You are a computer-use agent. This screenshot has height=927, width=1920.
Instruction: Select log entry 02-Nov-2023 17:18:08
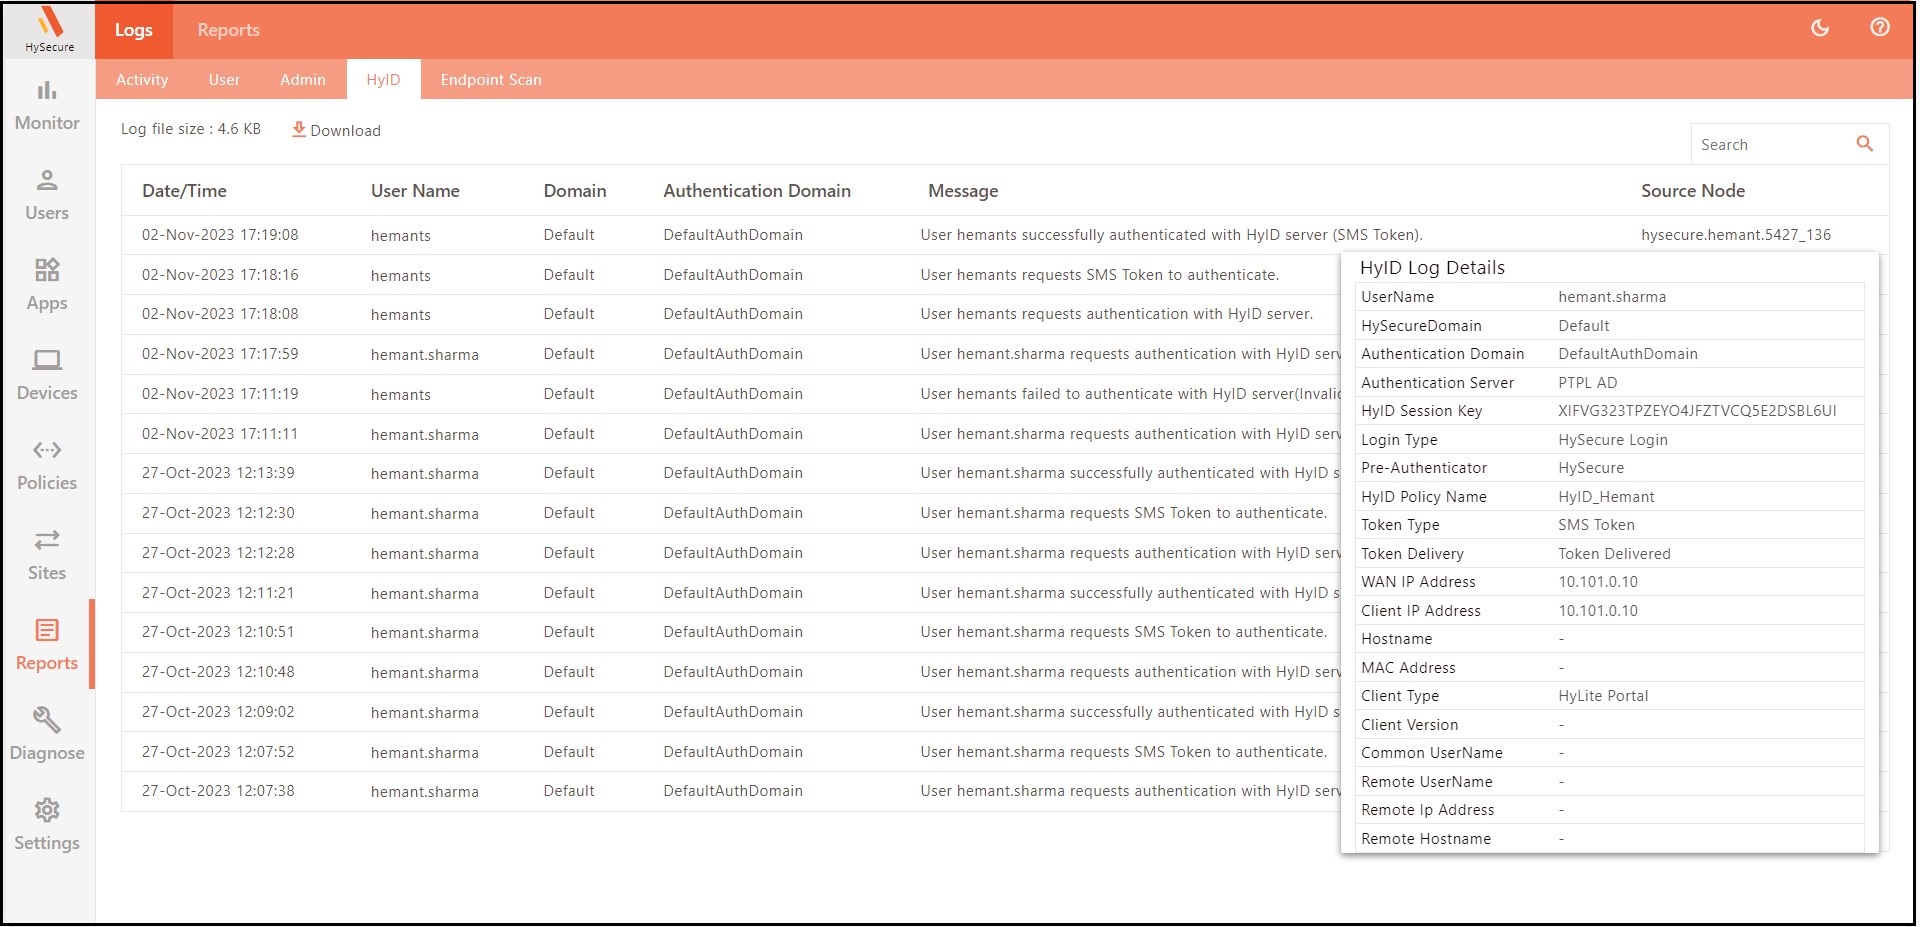(x=220, y=314)
